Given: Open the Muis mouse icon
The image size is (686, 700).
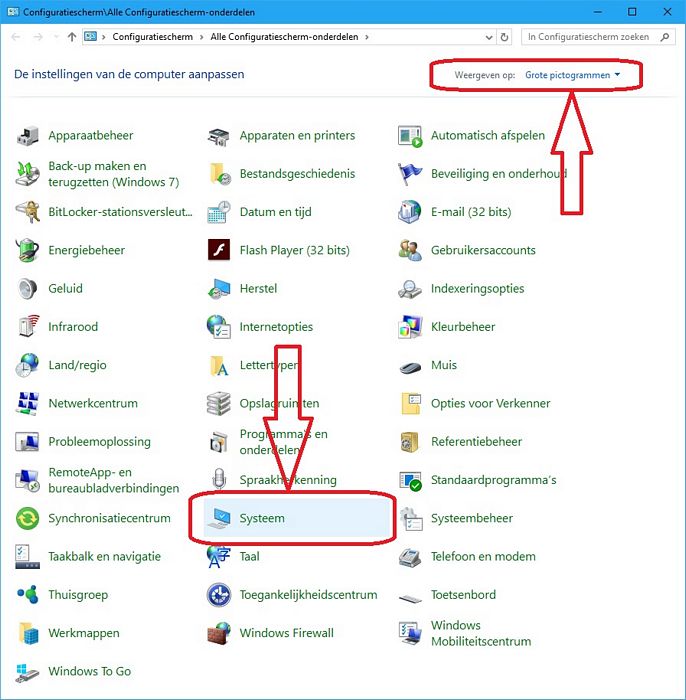Looking at the screenshot, I should 410,367.
